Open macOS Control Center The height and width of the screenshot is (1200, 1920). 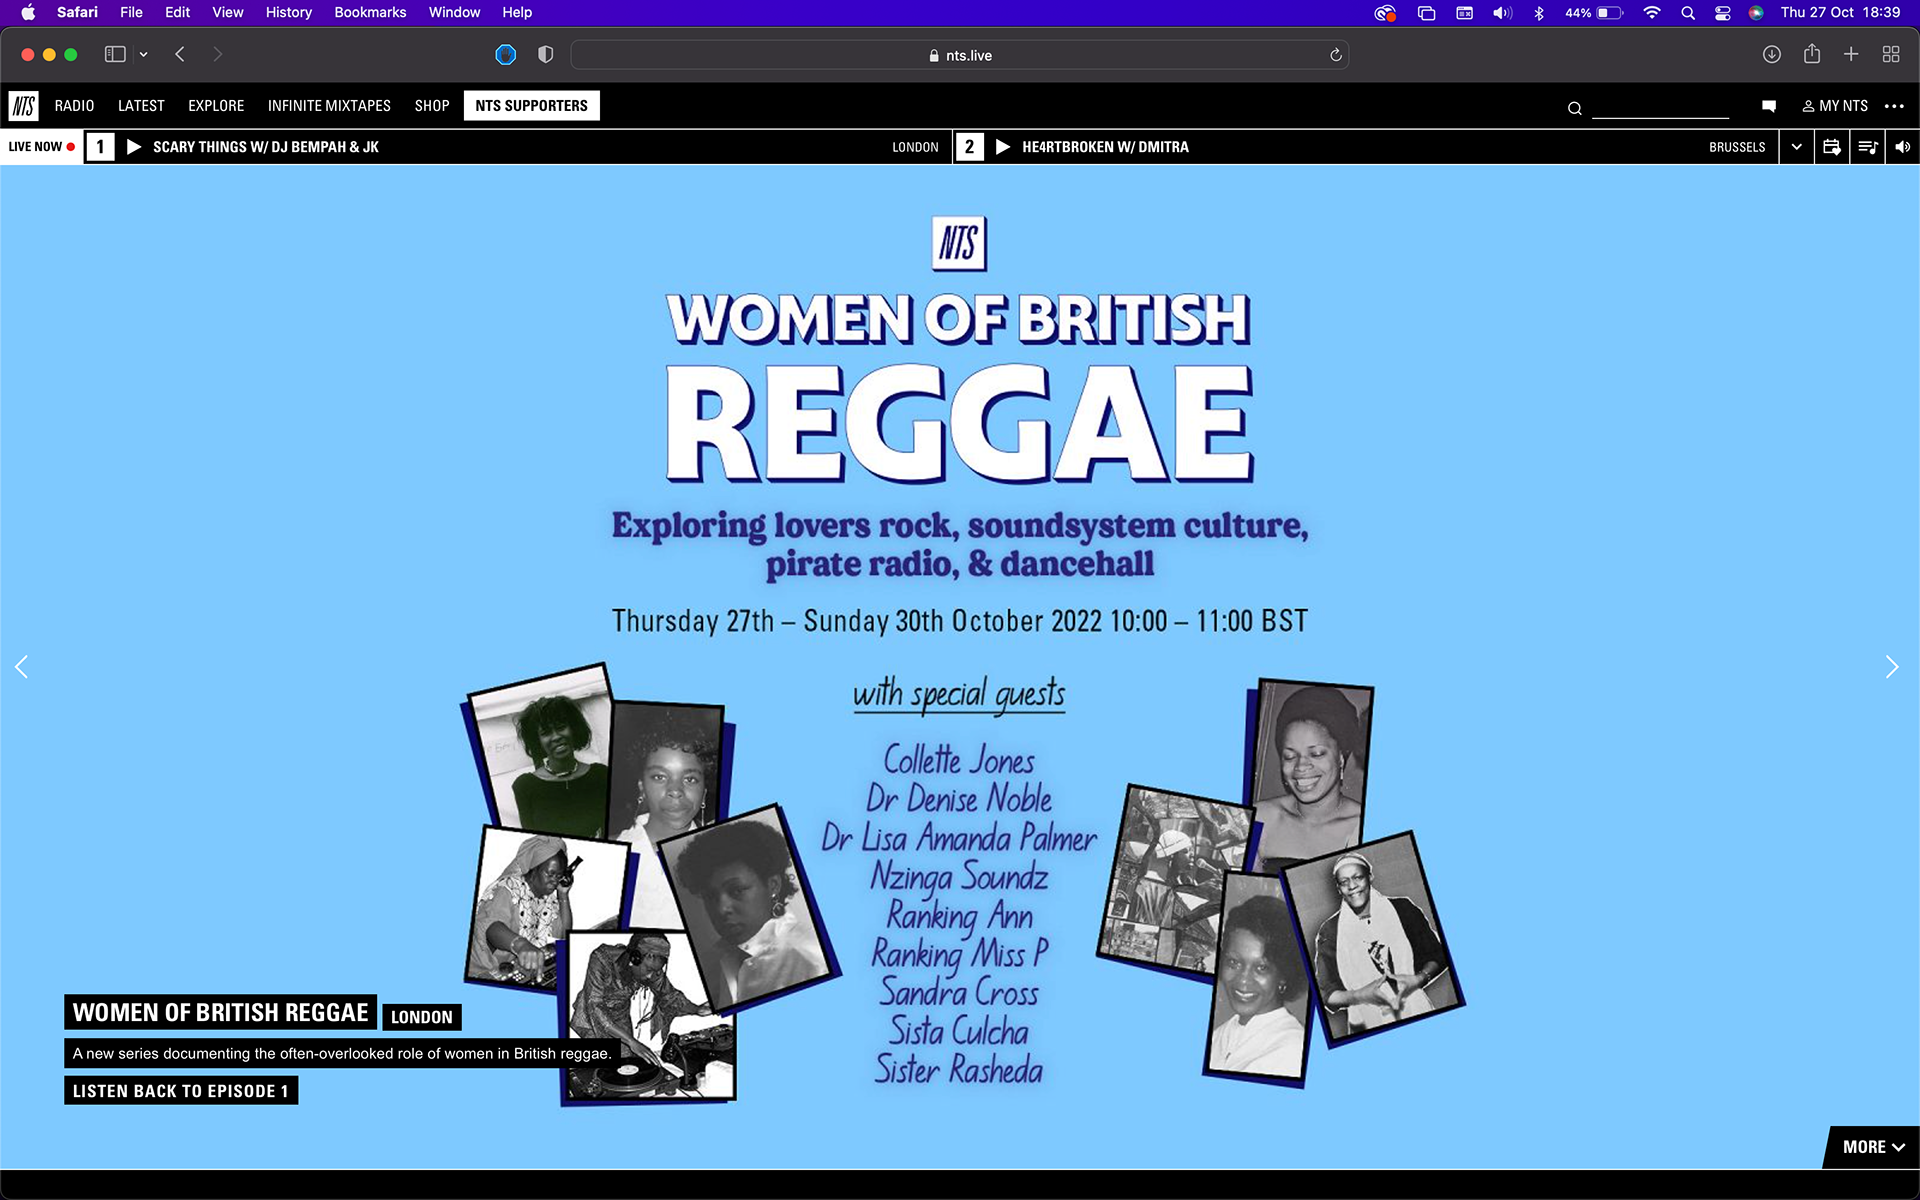(x=1722, y=13)
